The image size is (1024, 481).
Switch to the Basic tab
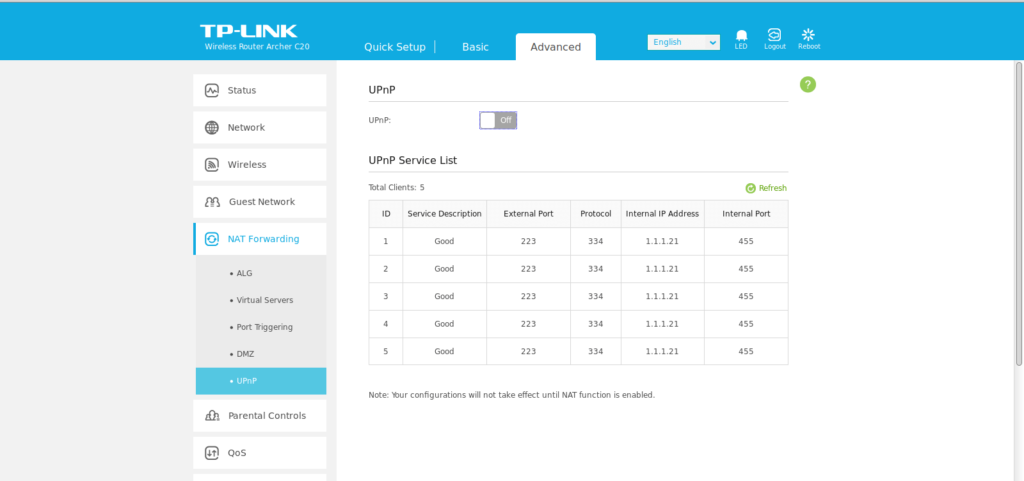coord(475,47)
